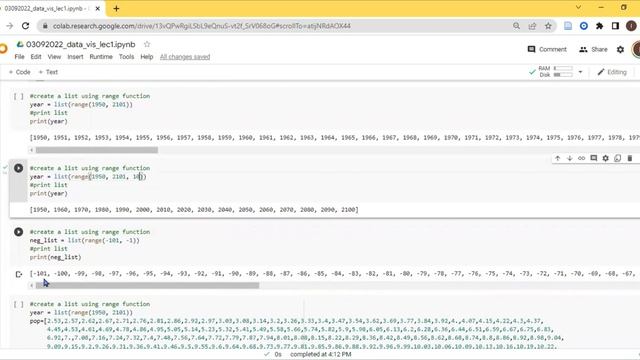Open the browser extensions puzzle icon
Viewport: 640px width, 360px height.
[600, 26]
